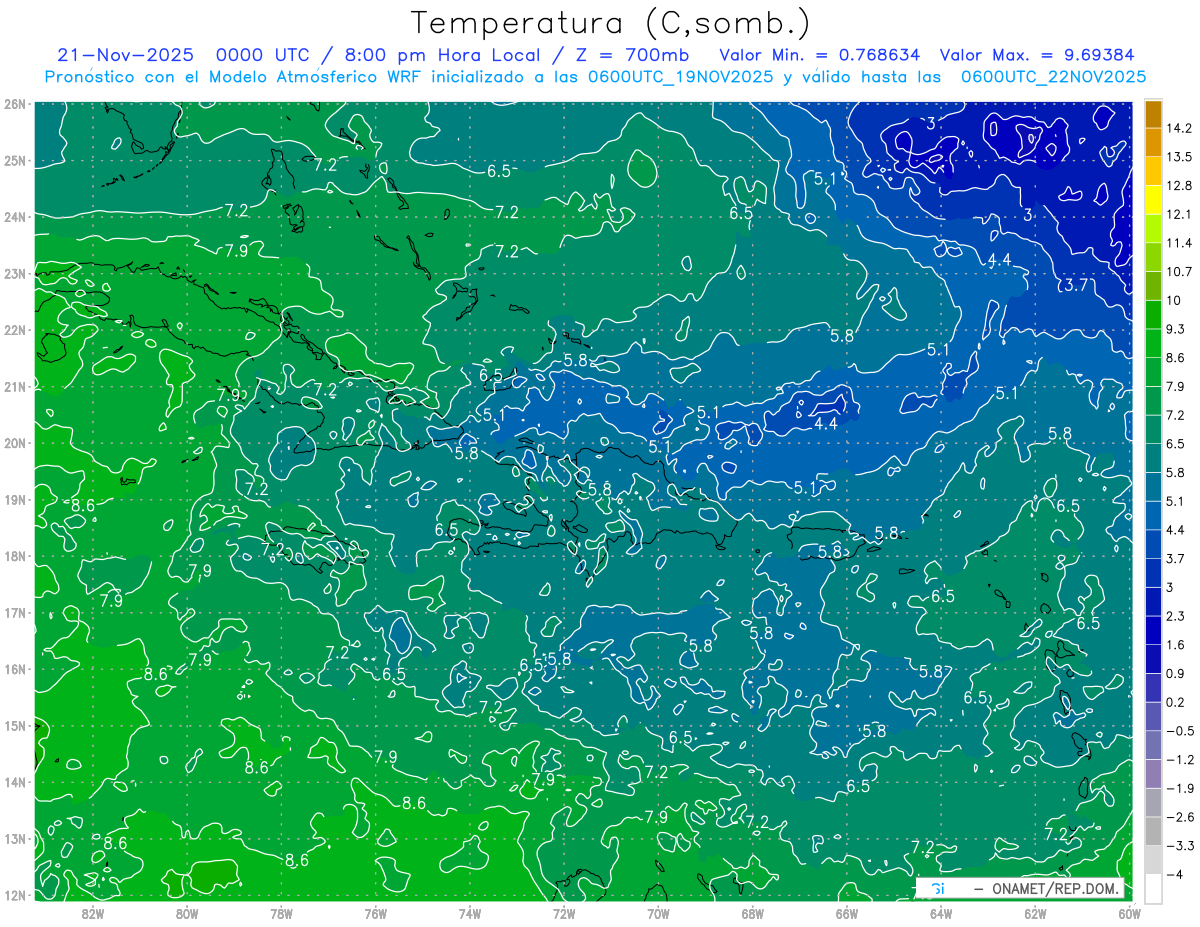This screenshot has height=927, width=1200.
Task: Select "Valor Min. = 0.768634" text
Action: (820, 55)
